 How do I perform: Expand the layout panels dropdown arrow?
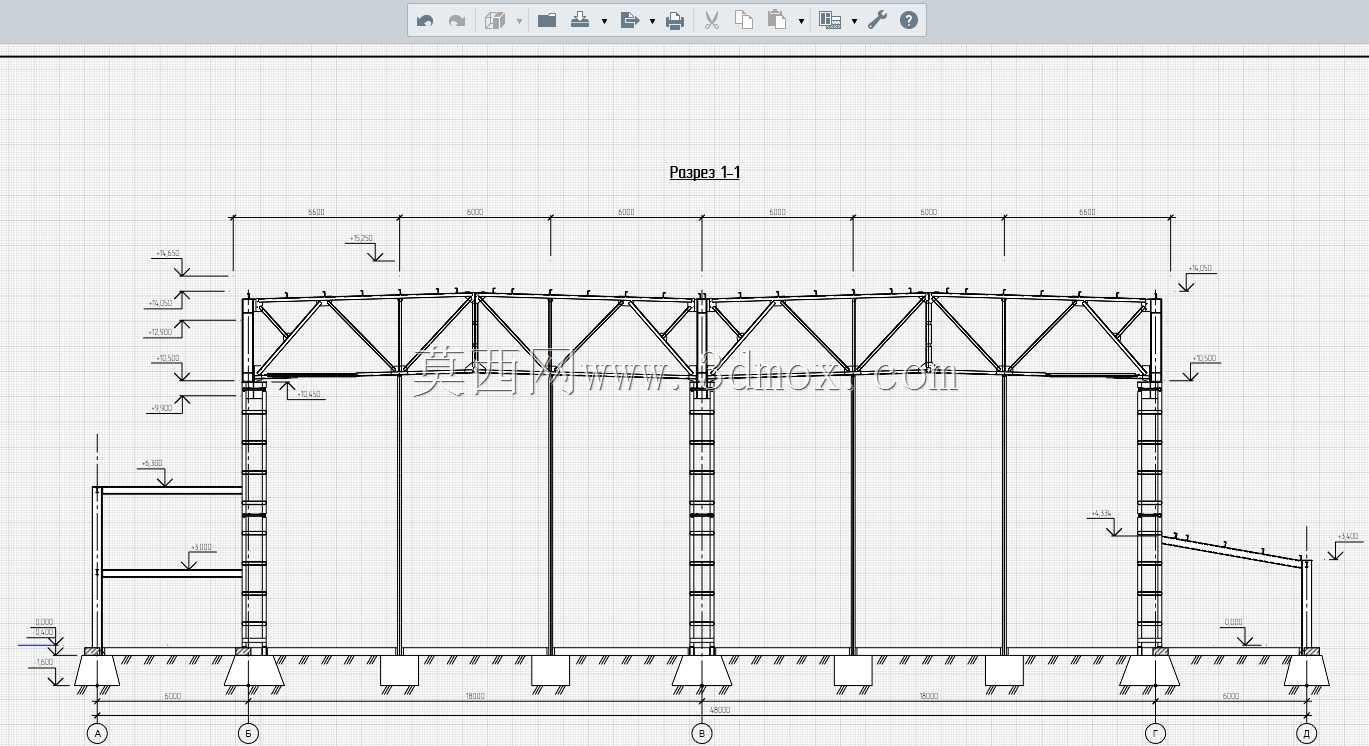854,21
